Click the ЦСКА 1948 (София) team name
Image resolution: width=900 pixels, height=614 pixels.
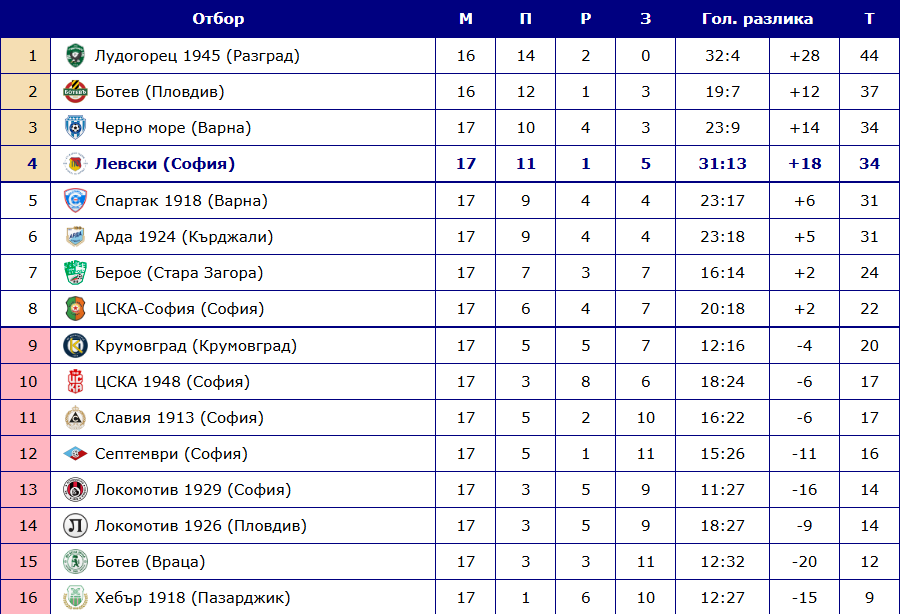pos(172,382)
